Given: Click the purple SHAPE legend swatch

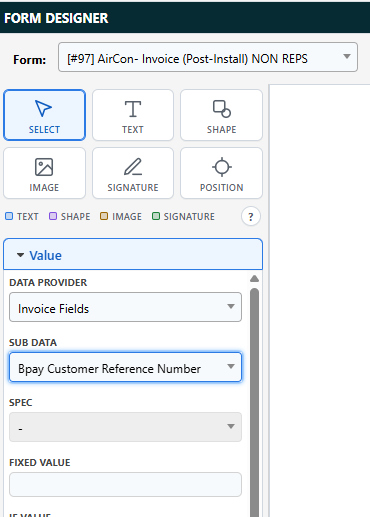Looking at the screenshot, I should 53,216.
